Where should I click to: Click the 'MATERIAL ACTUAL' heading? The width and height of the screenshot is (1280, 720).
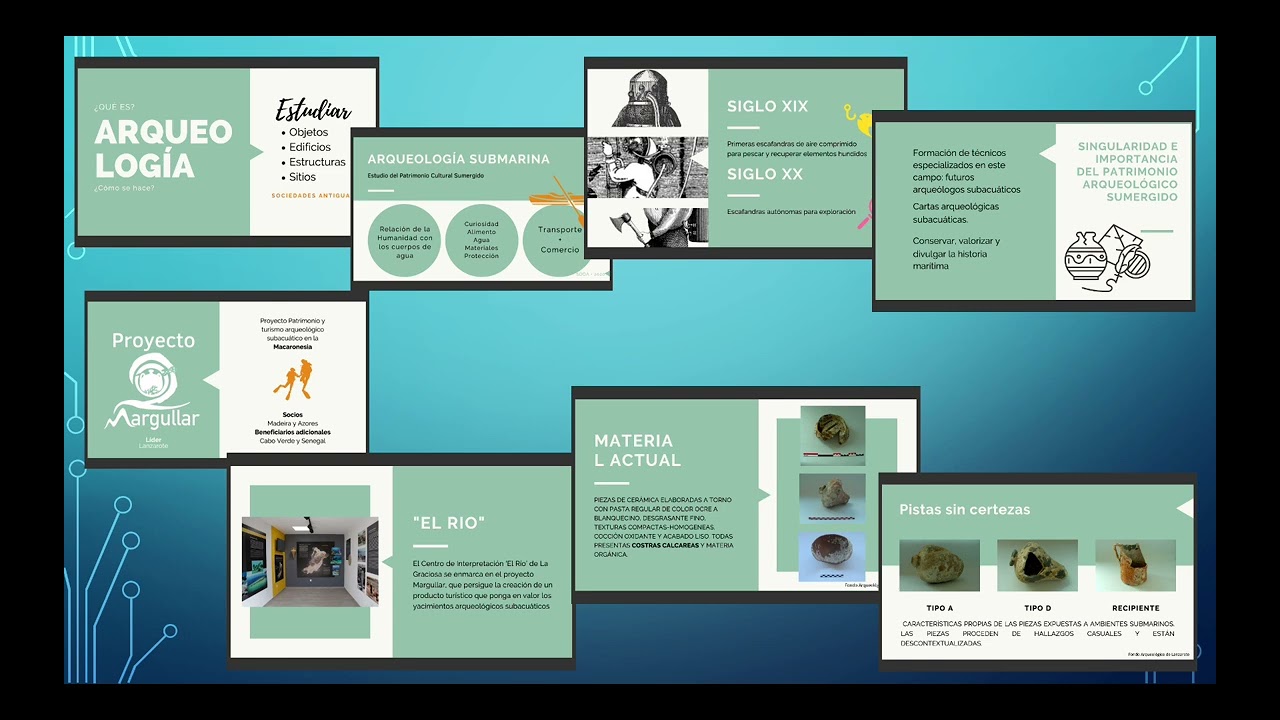tap(637, 450)
